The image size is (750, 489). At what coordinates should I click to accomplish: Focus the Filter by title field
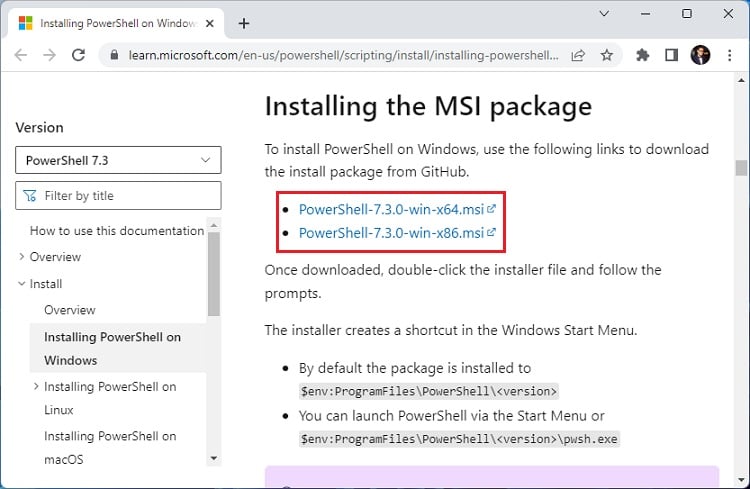(118, 196)
